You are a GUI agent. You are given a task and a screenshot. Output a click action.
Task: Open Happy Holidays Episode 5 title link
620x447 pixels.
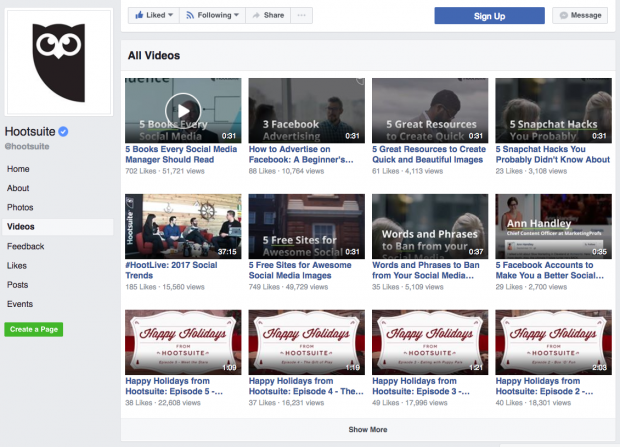(174, 386)
